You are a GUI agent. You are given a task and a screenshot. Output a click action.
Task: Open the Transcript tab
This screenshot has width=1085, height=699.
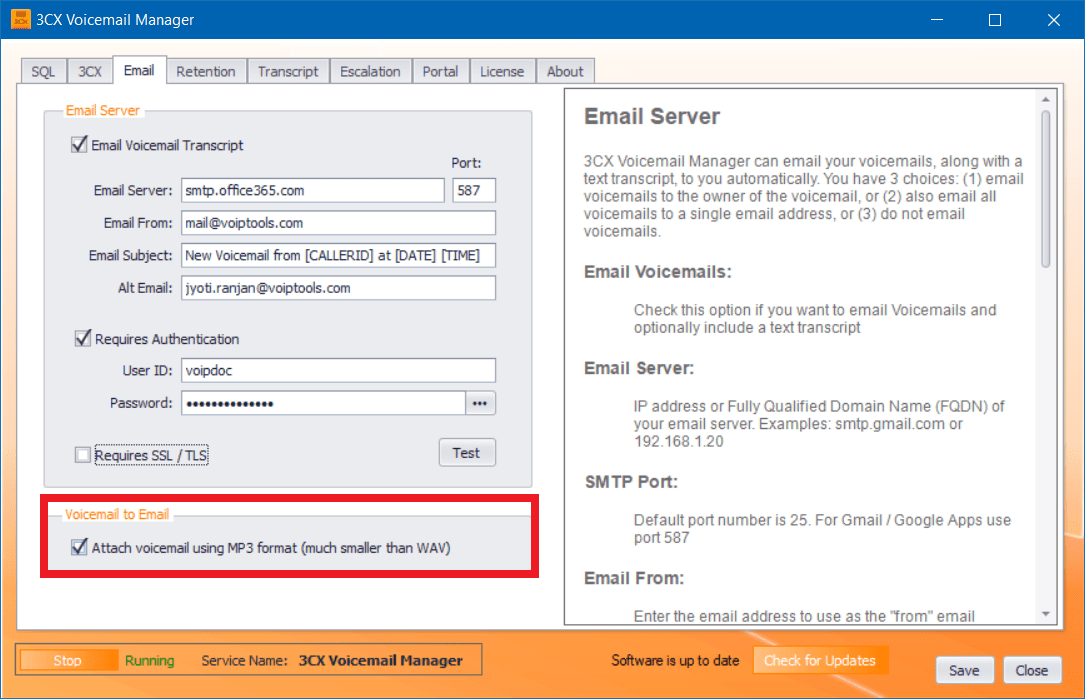(x=288, y=71)
